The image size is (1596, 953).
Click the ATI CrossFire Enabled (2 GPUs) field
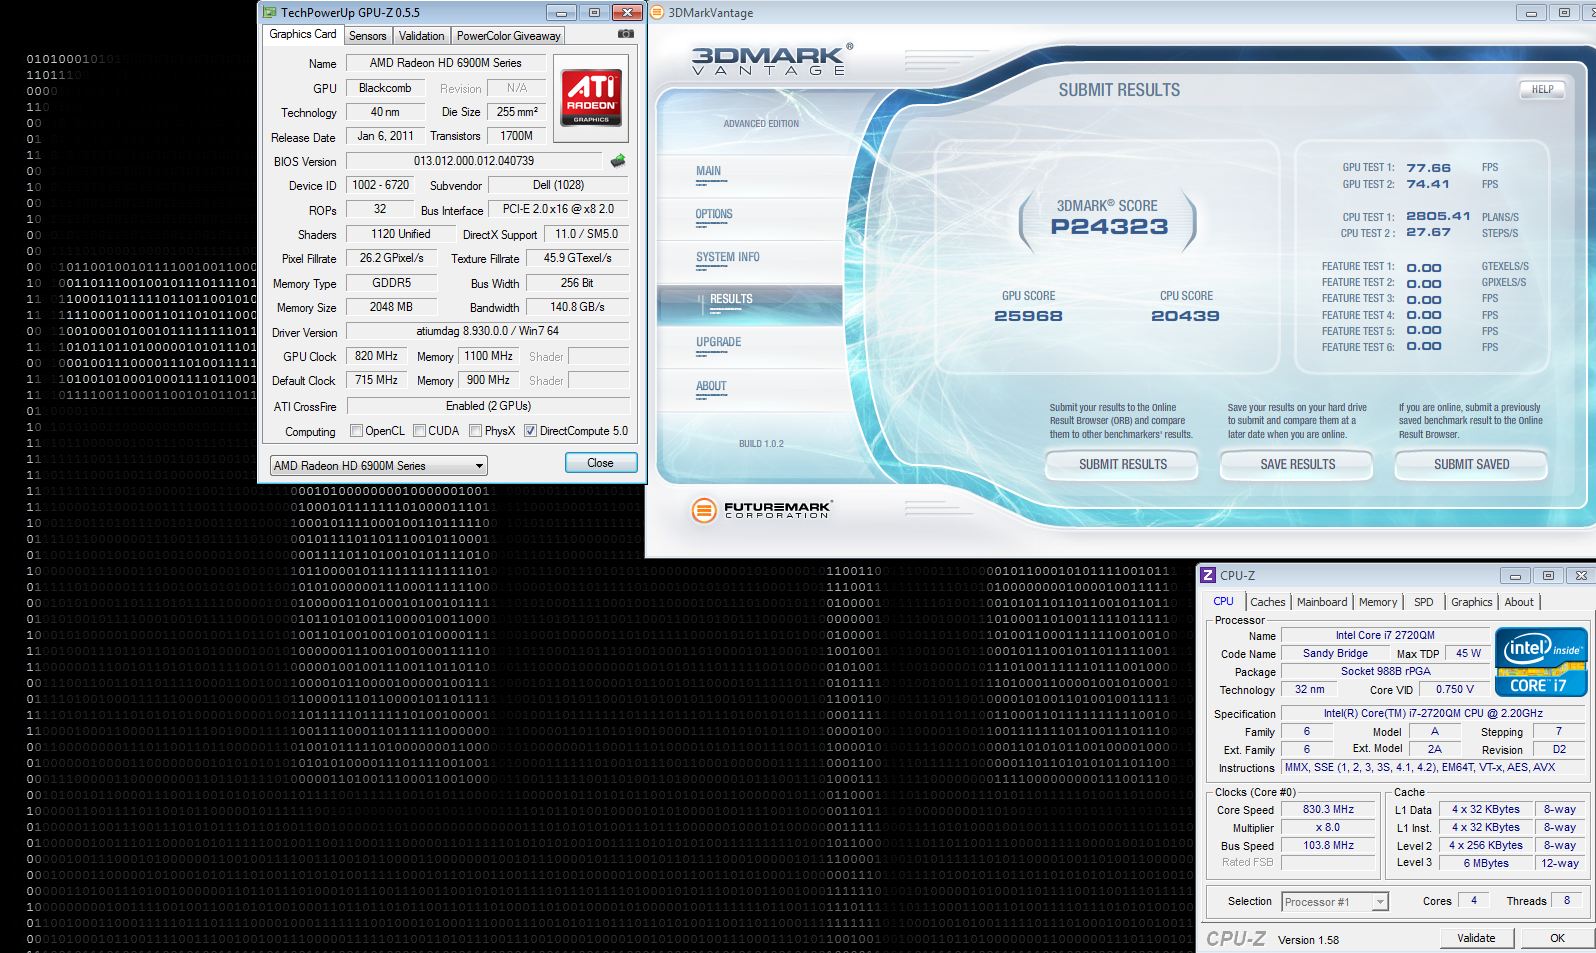[487, 406]
